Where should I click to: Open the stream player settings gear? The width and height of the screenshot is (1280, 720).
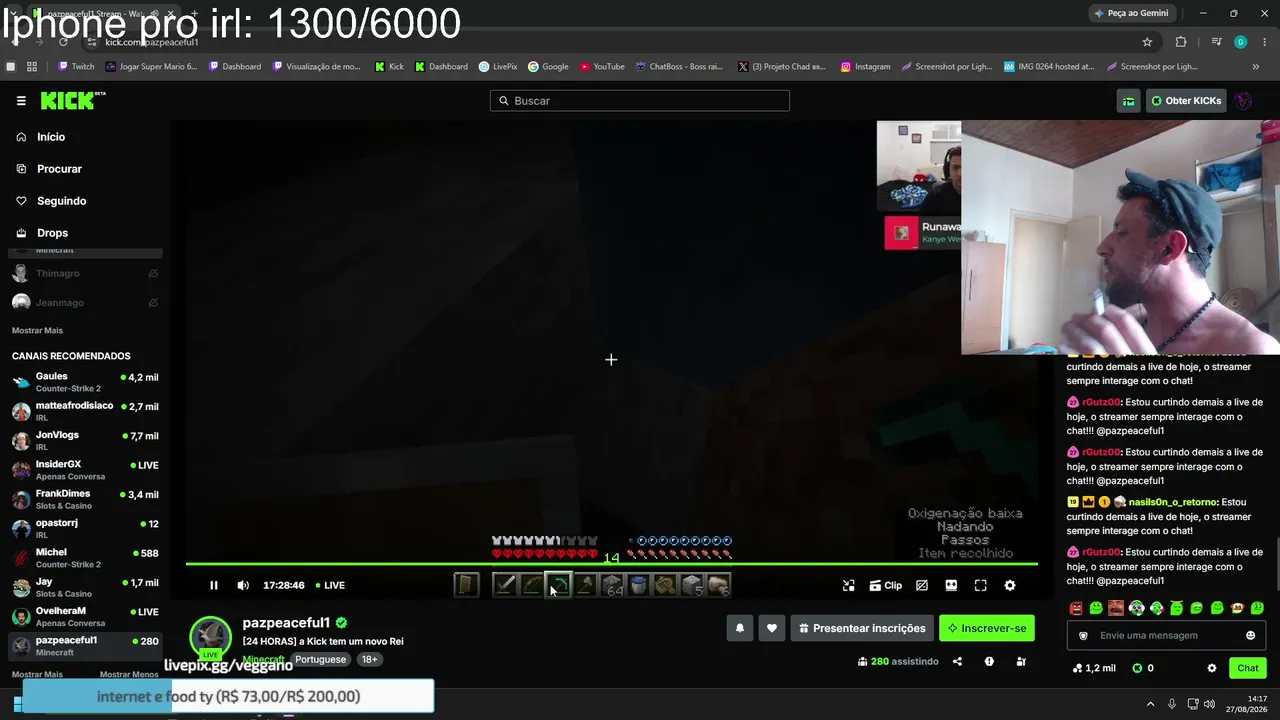click(x=1009, y=585)
